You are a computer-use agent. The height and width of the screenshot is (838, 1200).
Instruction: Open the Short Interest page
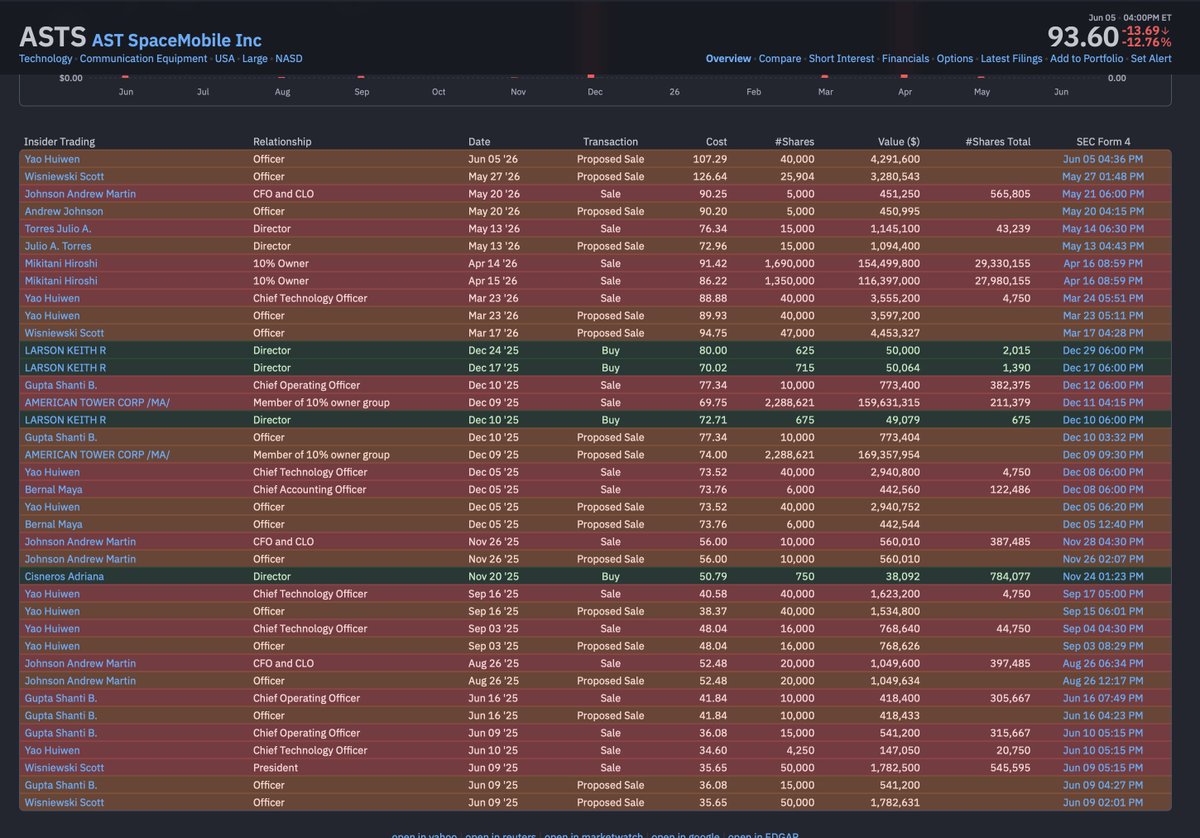[x=841, y=59]
